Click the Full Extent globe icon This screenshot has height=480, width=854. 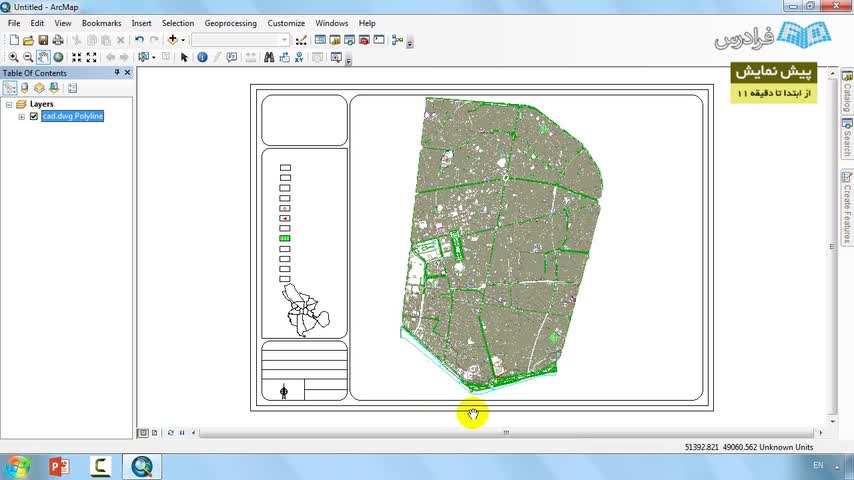(58, 58)
